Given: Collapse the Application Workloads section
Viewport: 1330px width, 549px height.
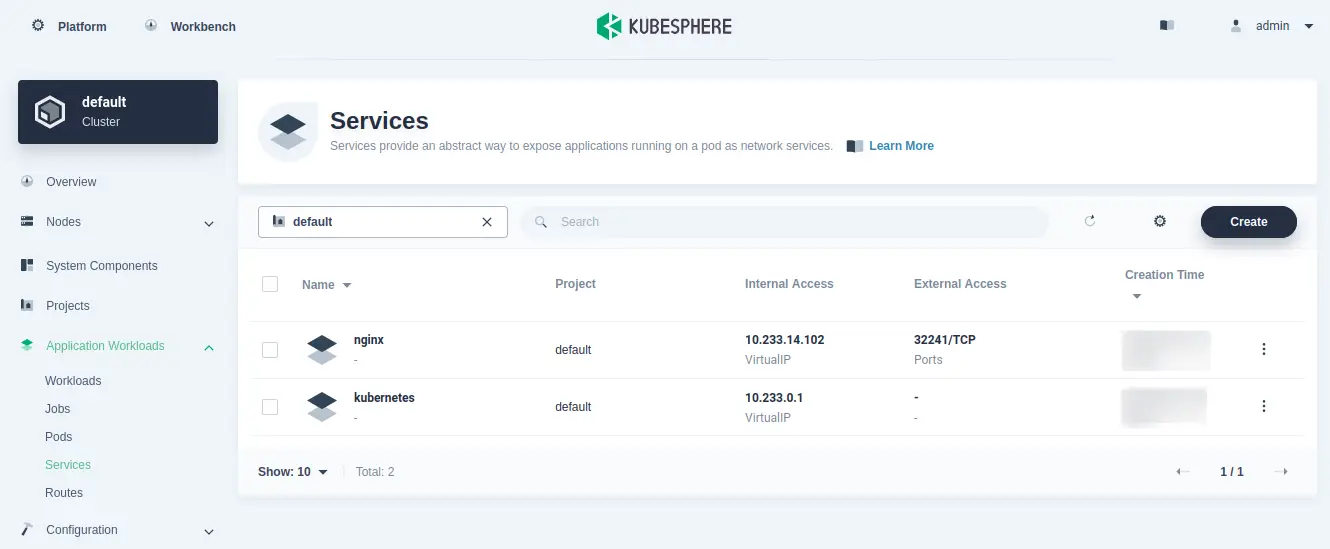Looking at the screenshot, I should pos(209,348).
